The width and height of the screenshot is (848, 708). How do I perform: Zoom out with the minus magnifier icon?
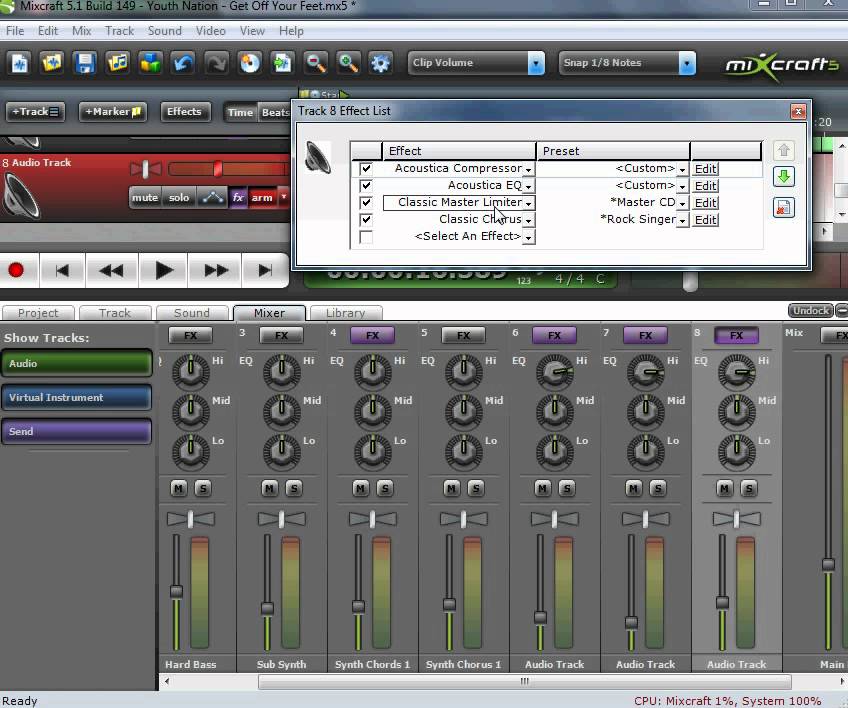(315, 63)
